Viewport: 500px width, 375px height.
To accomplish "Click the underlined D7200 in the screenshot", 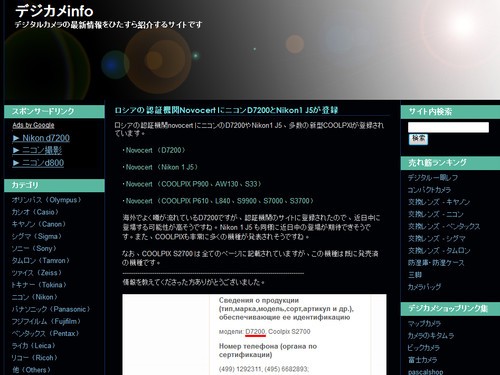I will (x=255, y=332).
